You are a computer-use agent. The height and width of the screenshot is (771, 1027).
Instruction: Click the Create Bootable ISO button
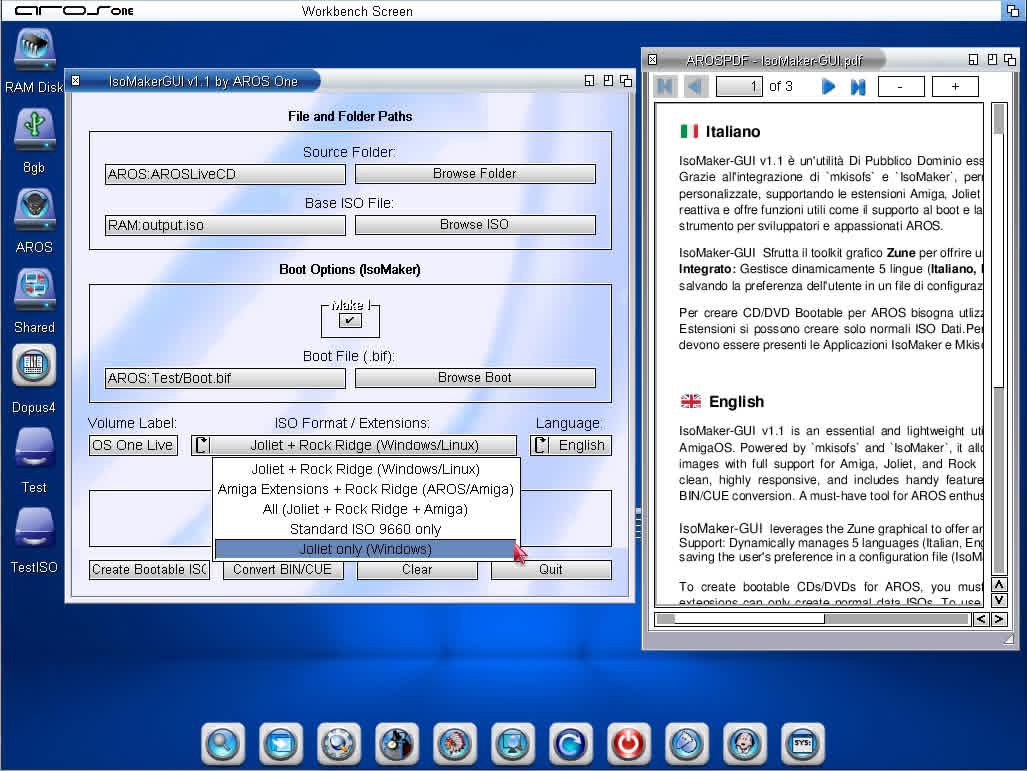point(149,570)
